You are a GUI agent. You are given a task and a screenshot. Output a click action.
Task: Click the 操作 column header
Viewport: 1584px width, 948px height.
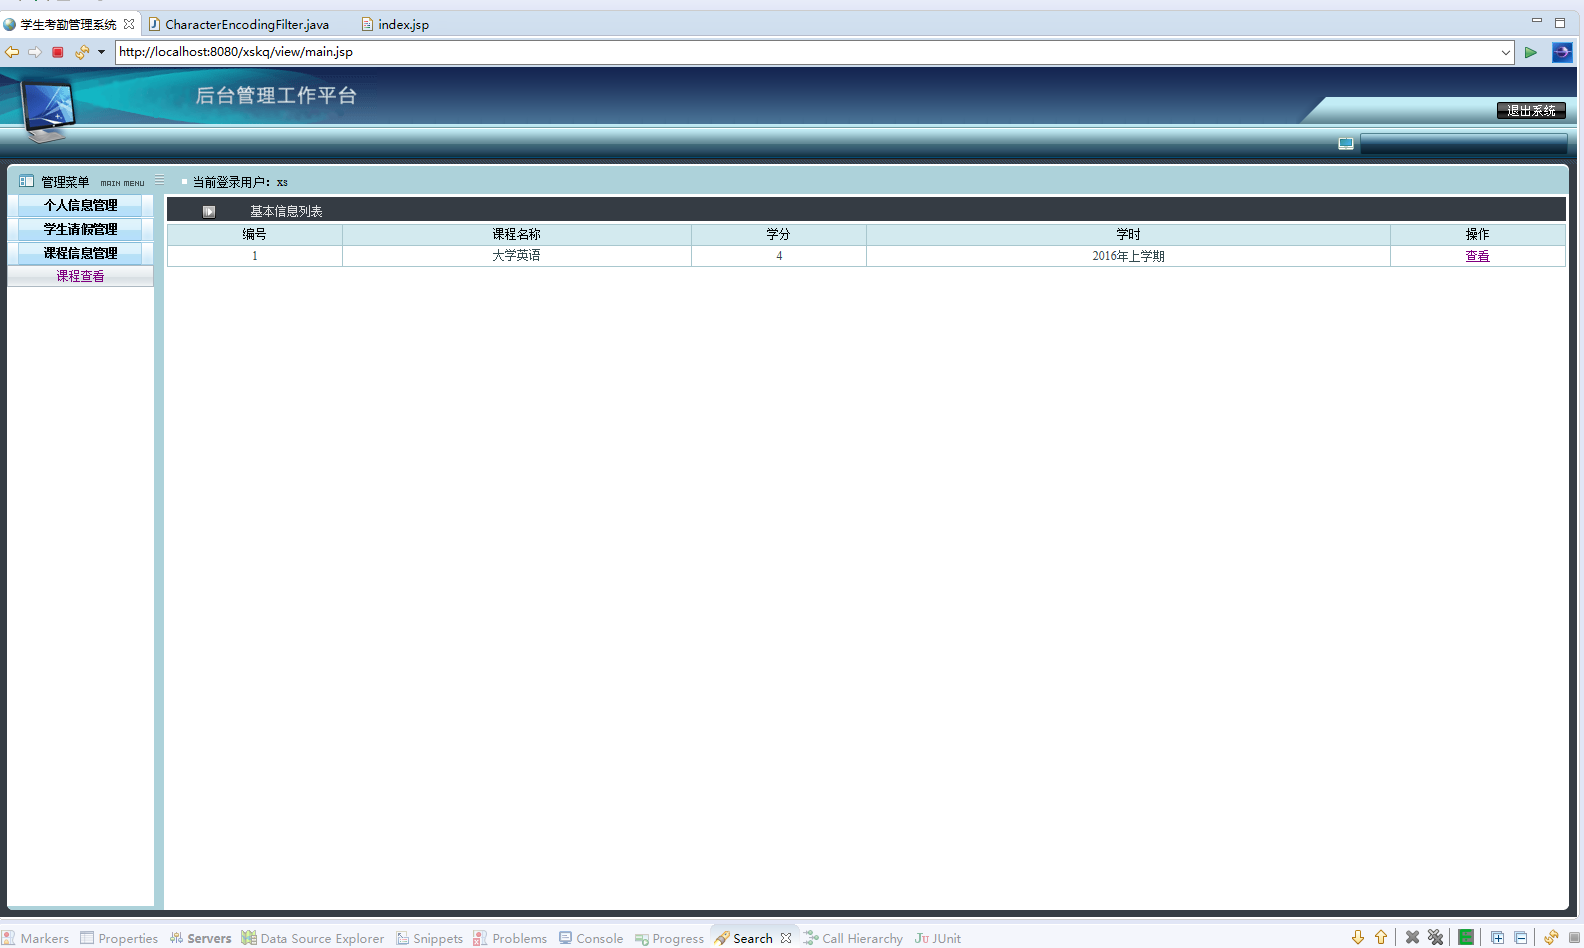click(1477, 234)
